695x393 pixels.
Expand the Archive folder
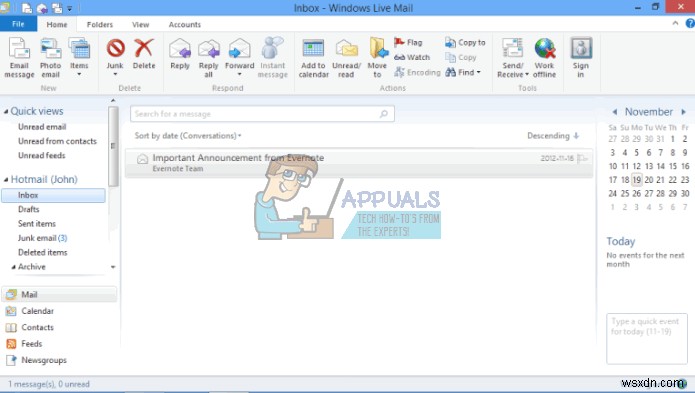pyautogui.click(x=13, y=267)
